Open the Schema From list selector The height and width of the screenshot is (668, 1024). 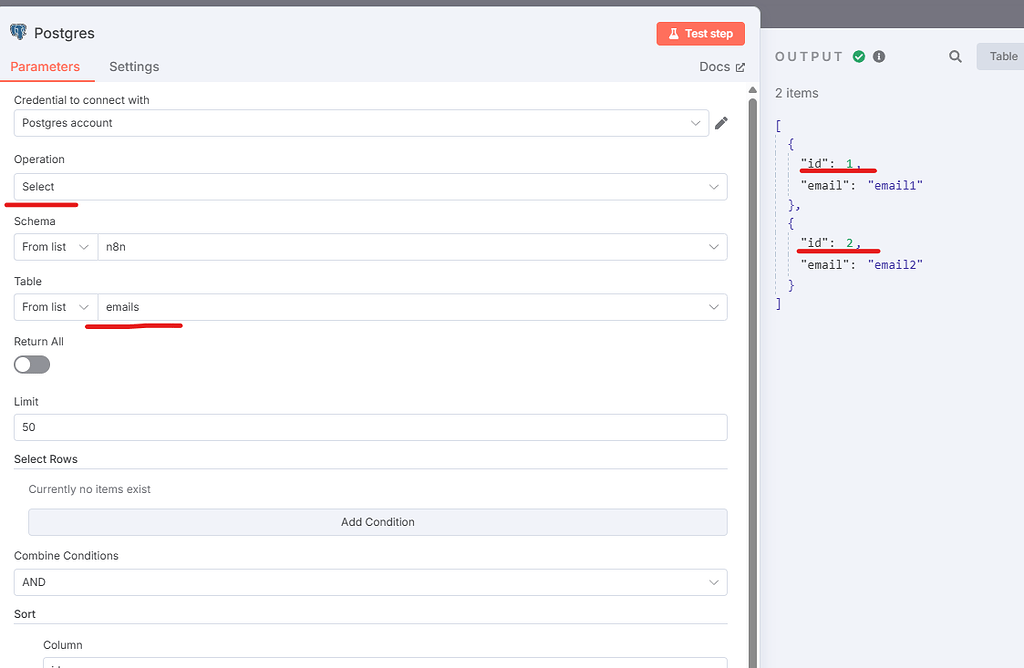point(55,246)
